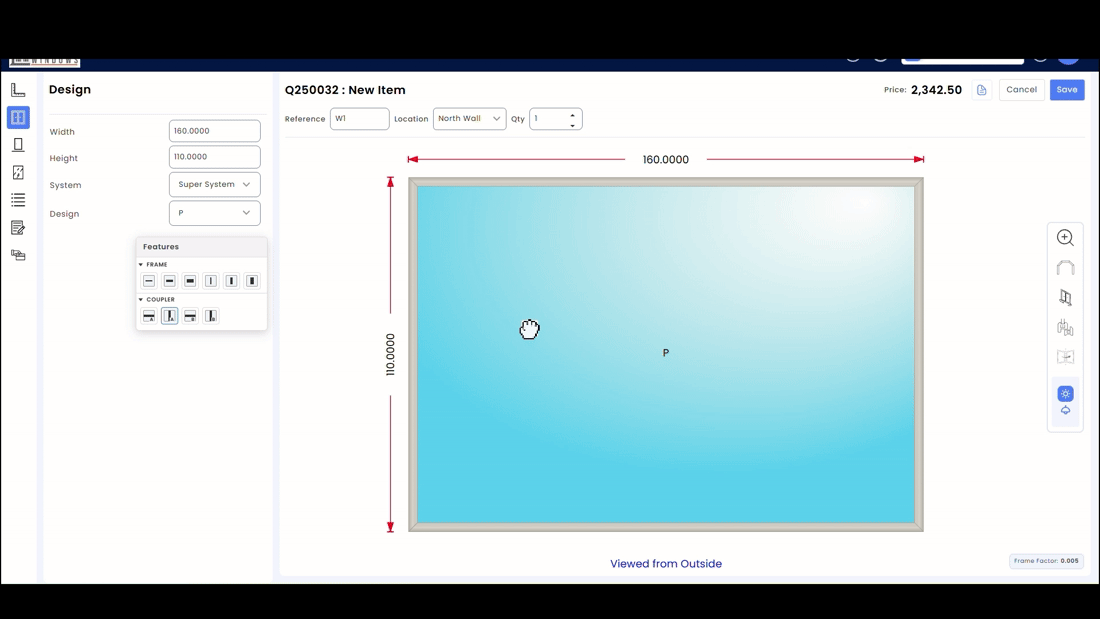The image size is (1100, 619).
Task: Add medium horizontal frame bar
Action: (x=169, y=281)
